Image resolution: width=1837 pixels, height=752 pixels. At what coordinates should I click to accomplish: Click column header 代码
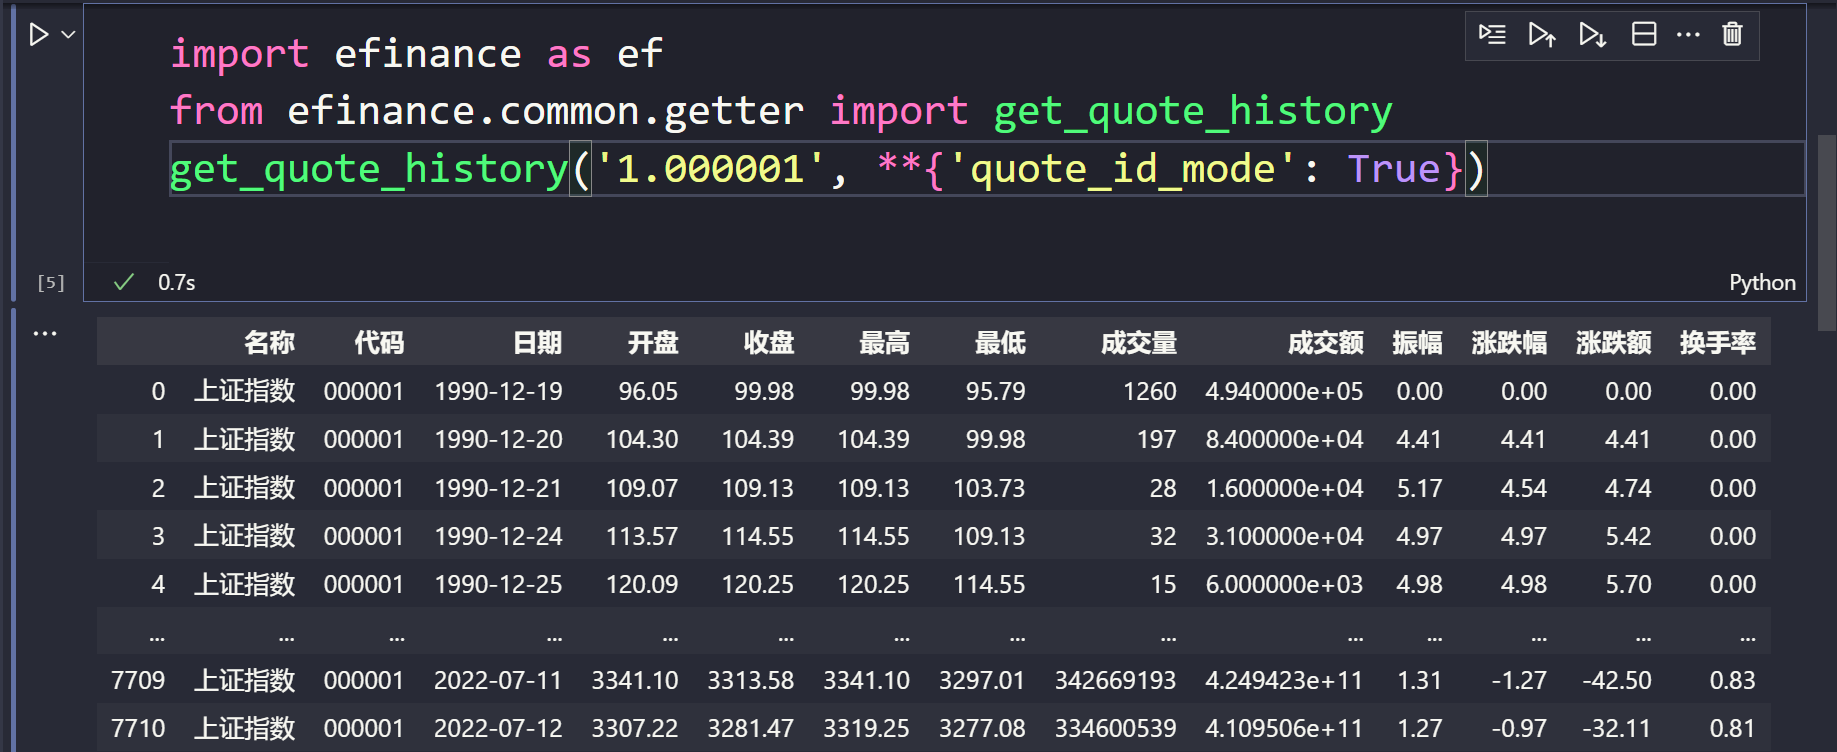click(x=379, y=343)
